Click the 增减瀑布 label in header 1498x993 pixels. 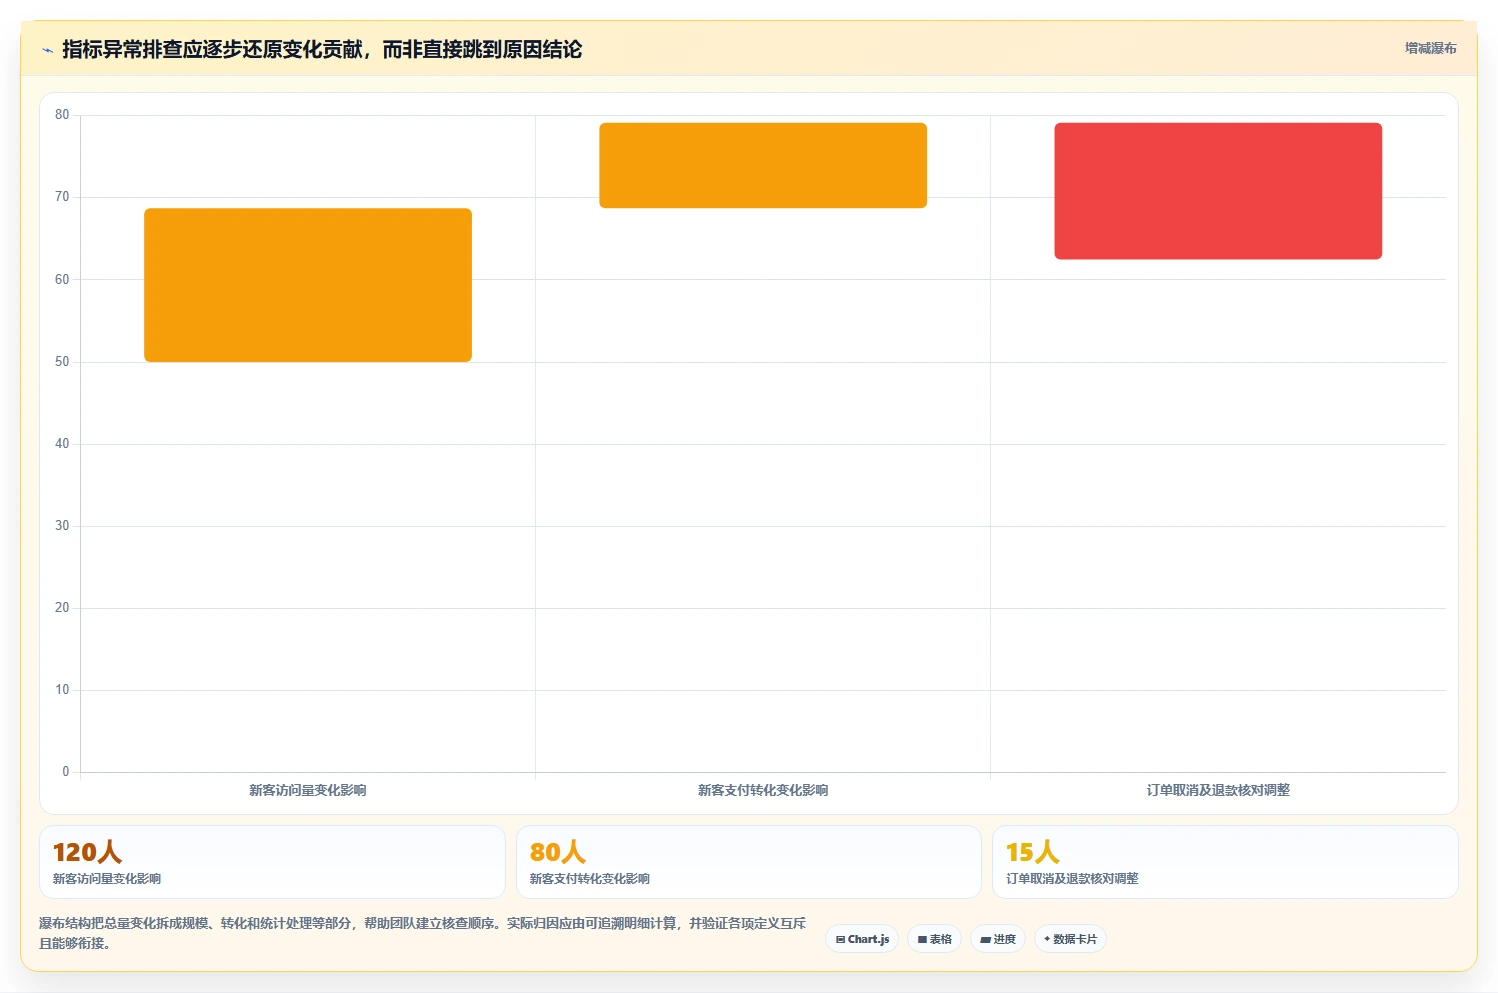click(1430, 48)
